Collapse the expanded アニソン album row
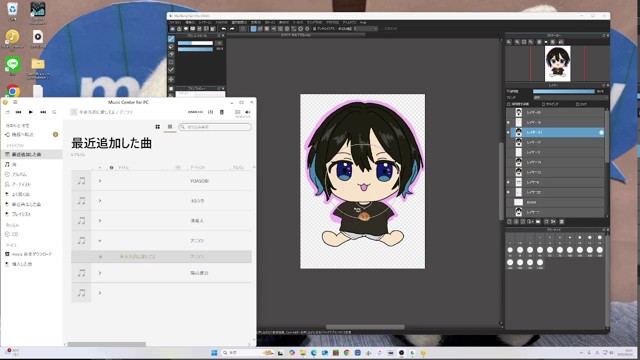640x360 pixels. pos(100,241)
